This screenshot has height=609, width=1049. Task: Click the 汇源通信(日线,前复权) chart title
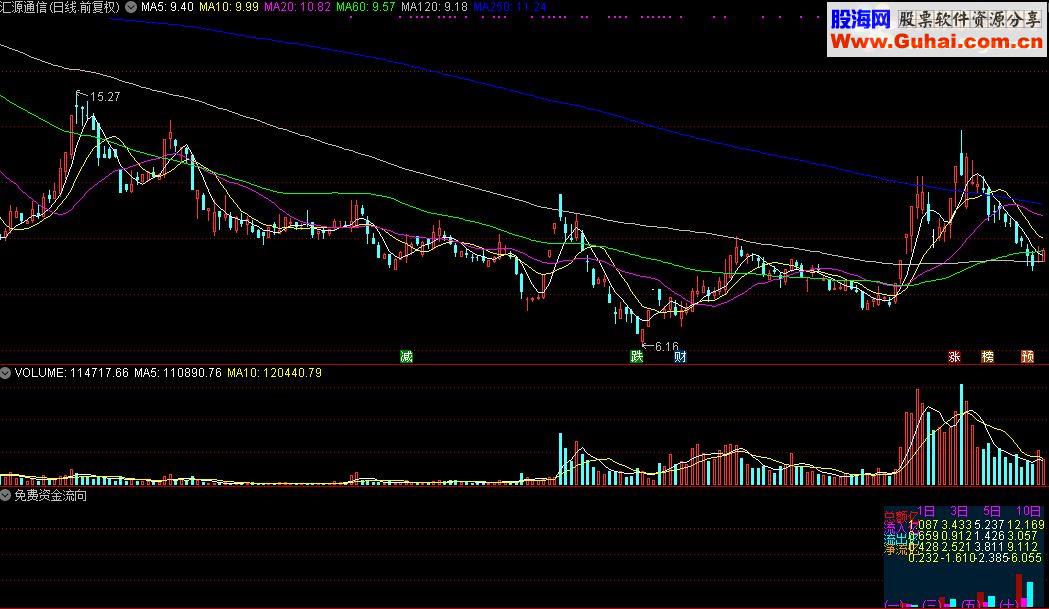60,7
